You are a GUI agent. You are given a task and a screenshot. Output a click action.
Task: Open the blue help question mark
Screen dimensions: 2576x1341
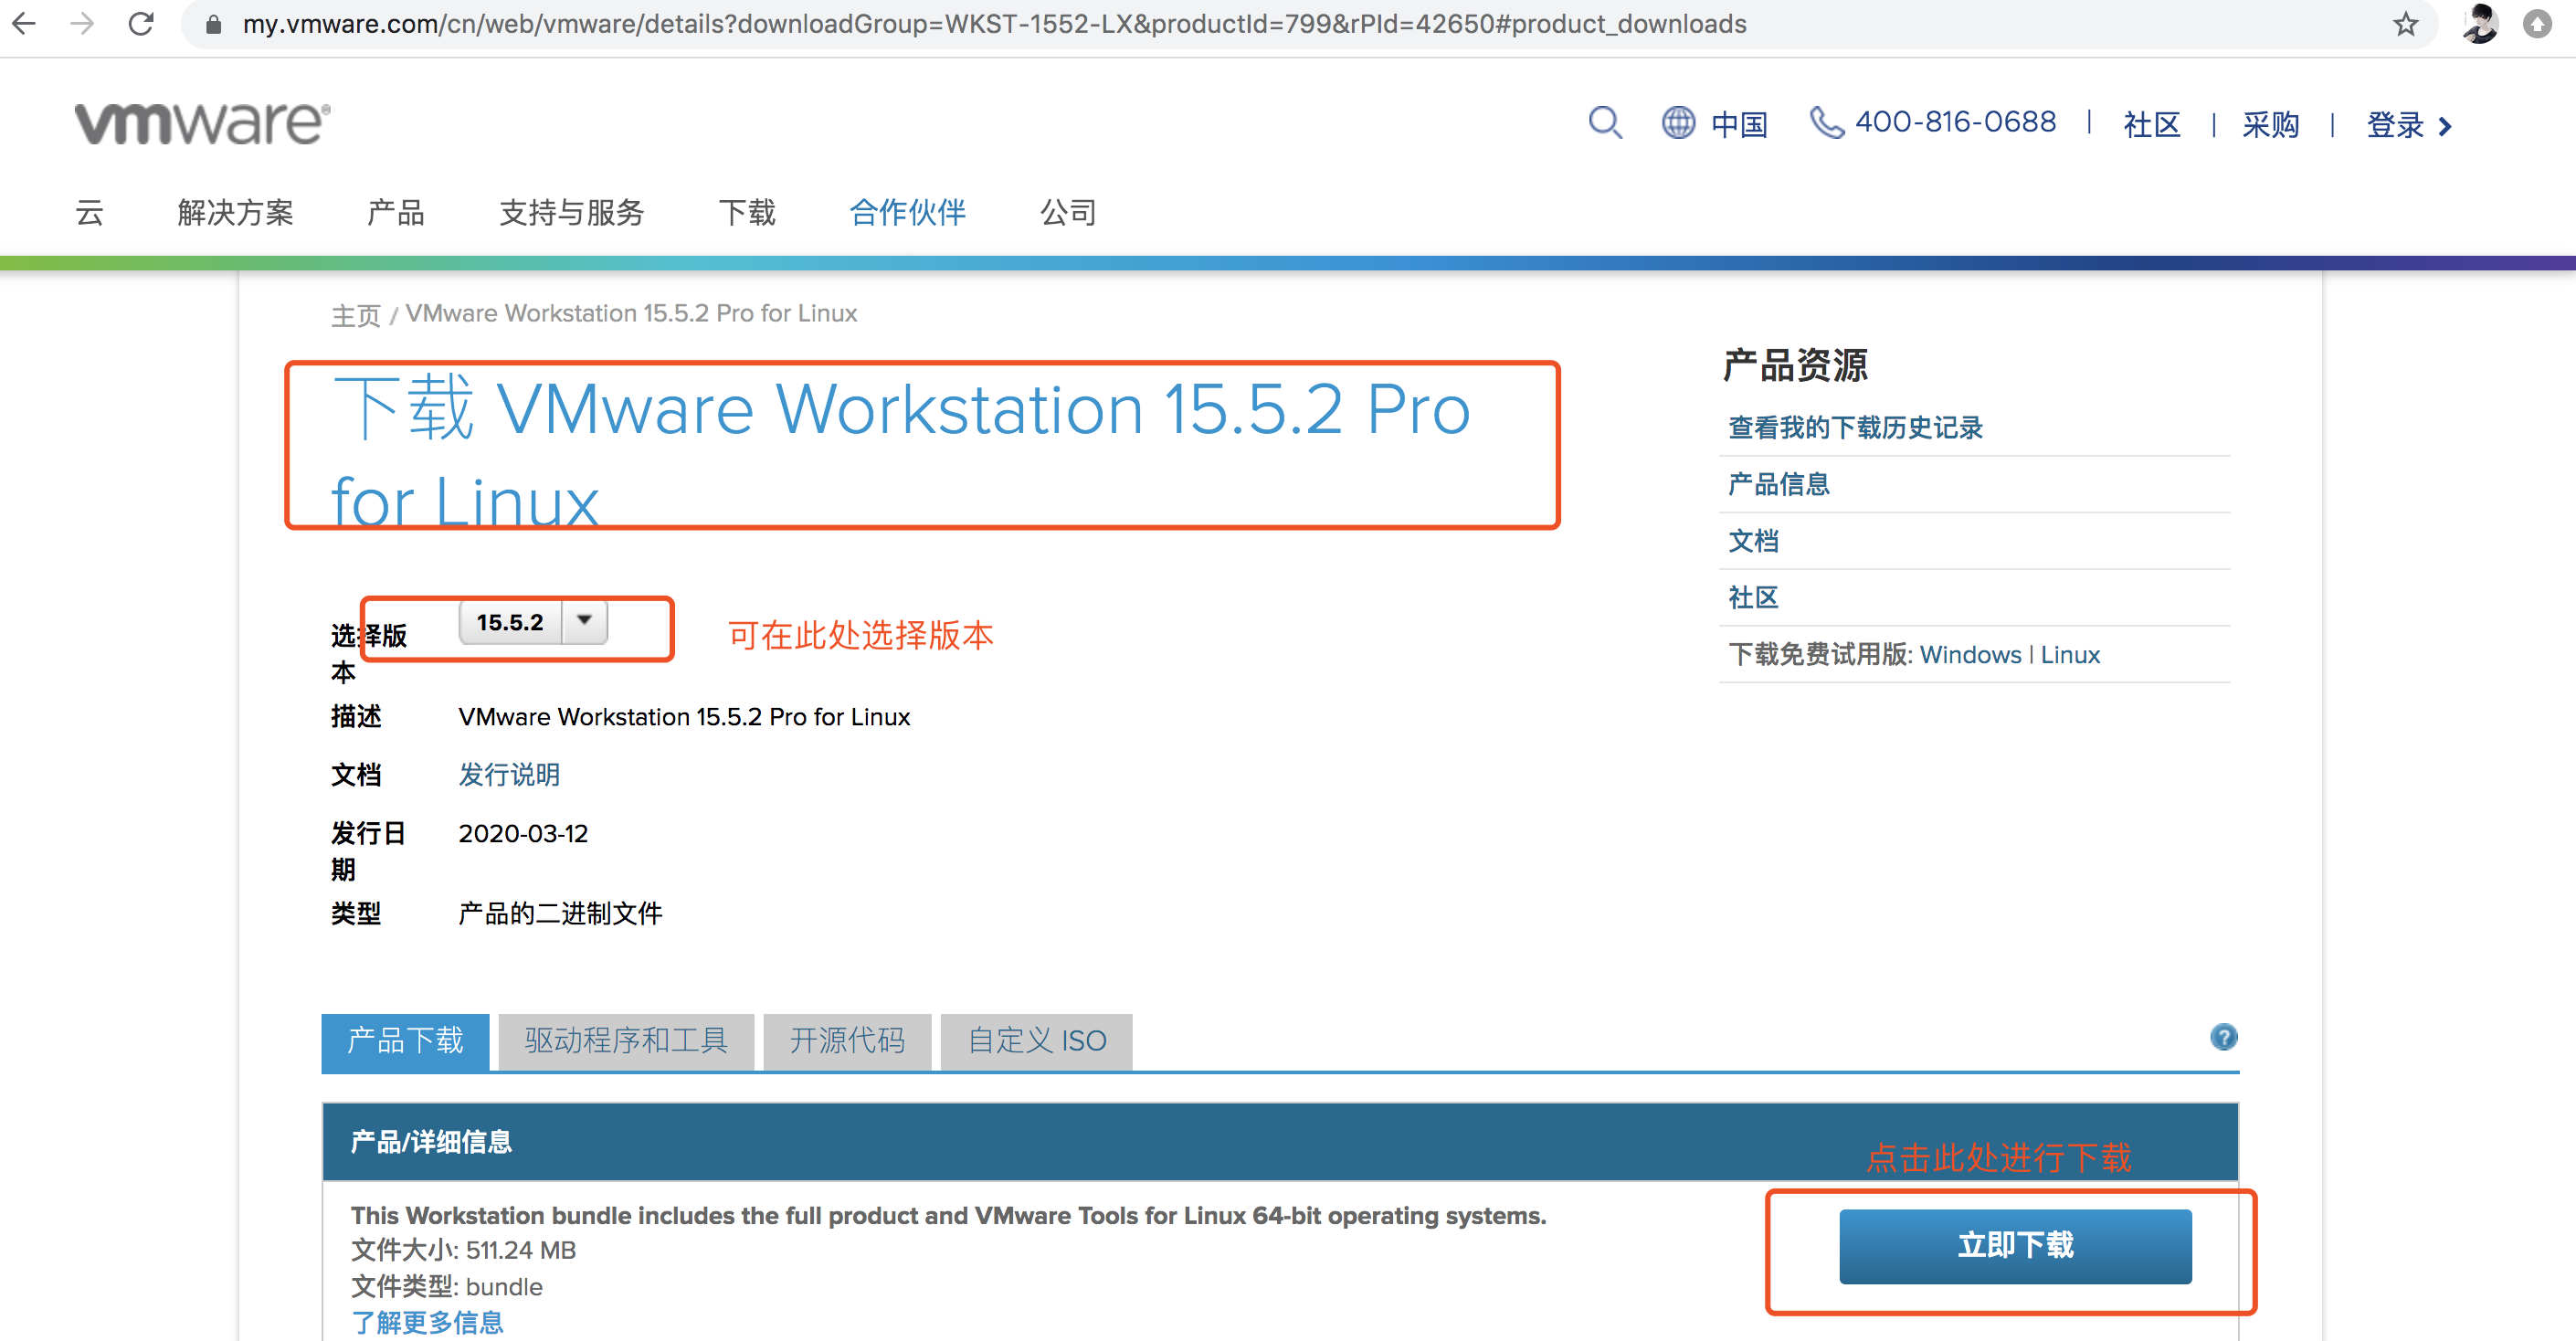point(2223,1037)
